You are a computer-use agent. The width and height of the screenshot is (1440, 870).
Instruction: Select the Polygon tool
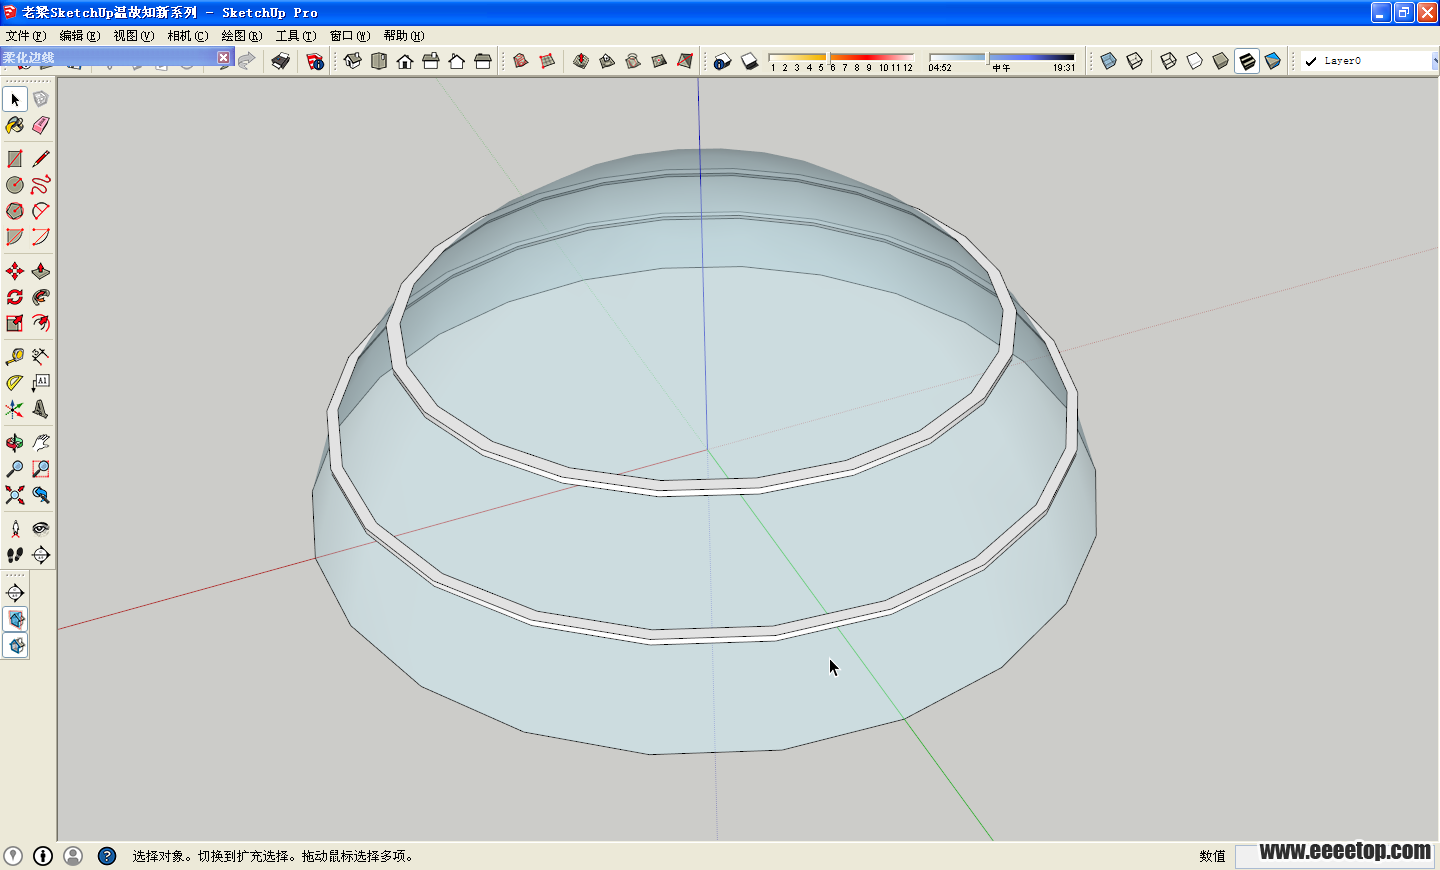click(15, 211)
